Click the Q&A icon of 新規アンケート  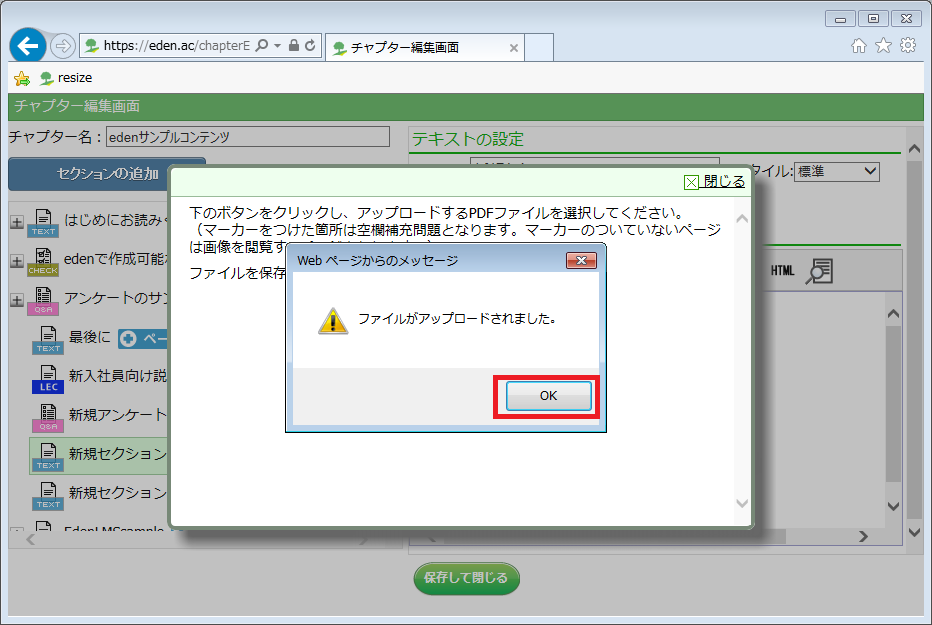tap(48, 418)
